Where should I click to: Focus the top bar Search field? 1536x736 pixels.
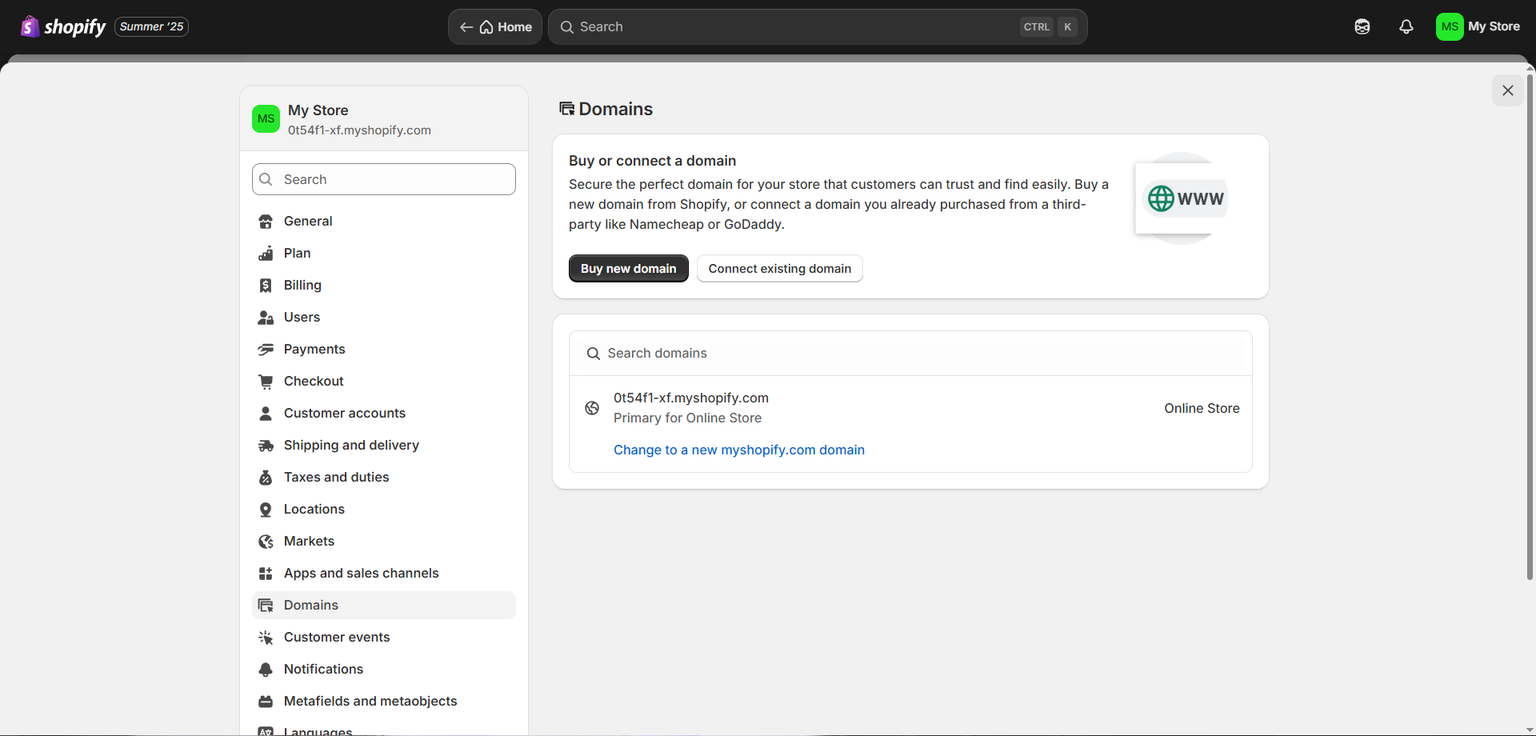tap(817, 27)
